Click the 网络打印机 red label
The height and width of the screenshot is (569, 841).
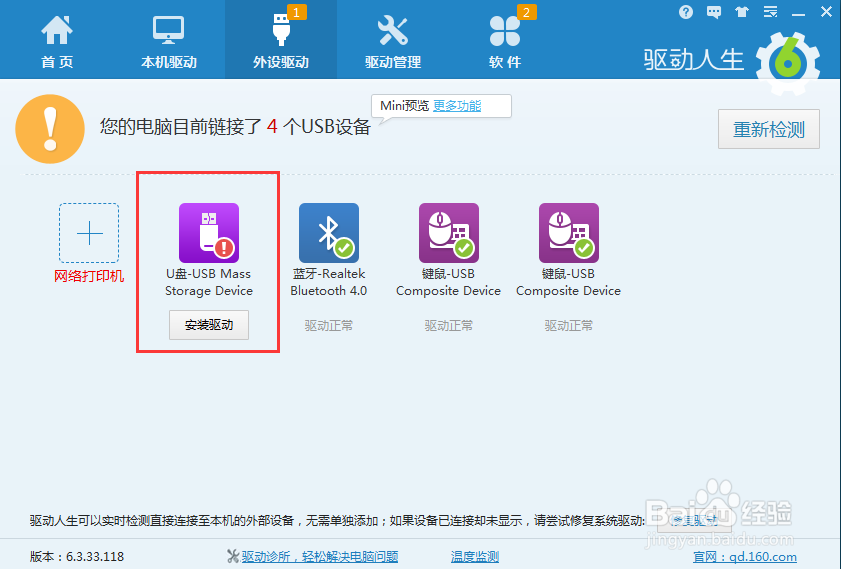tap(89, 276)
